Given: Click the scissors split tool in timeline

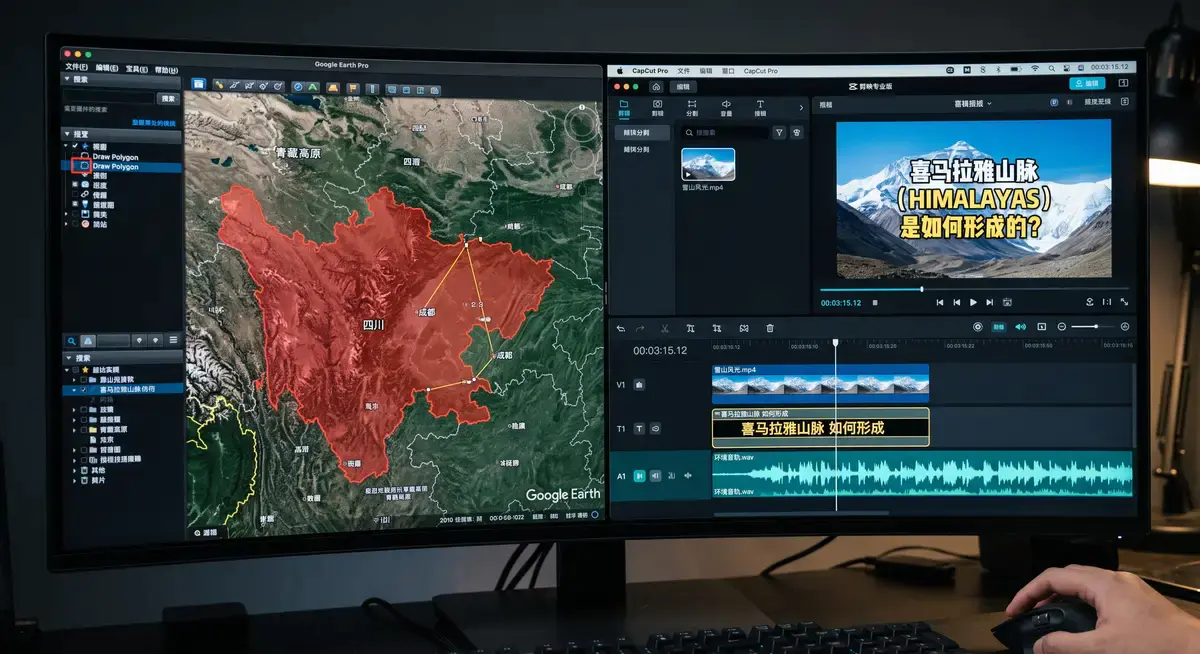Looking at the screenshot, I should (666, 328).
